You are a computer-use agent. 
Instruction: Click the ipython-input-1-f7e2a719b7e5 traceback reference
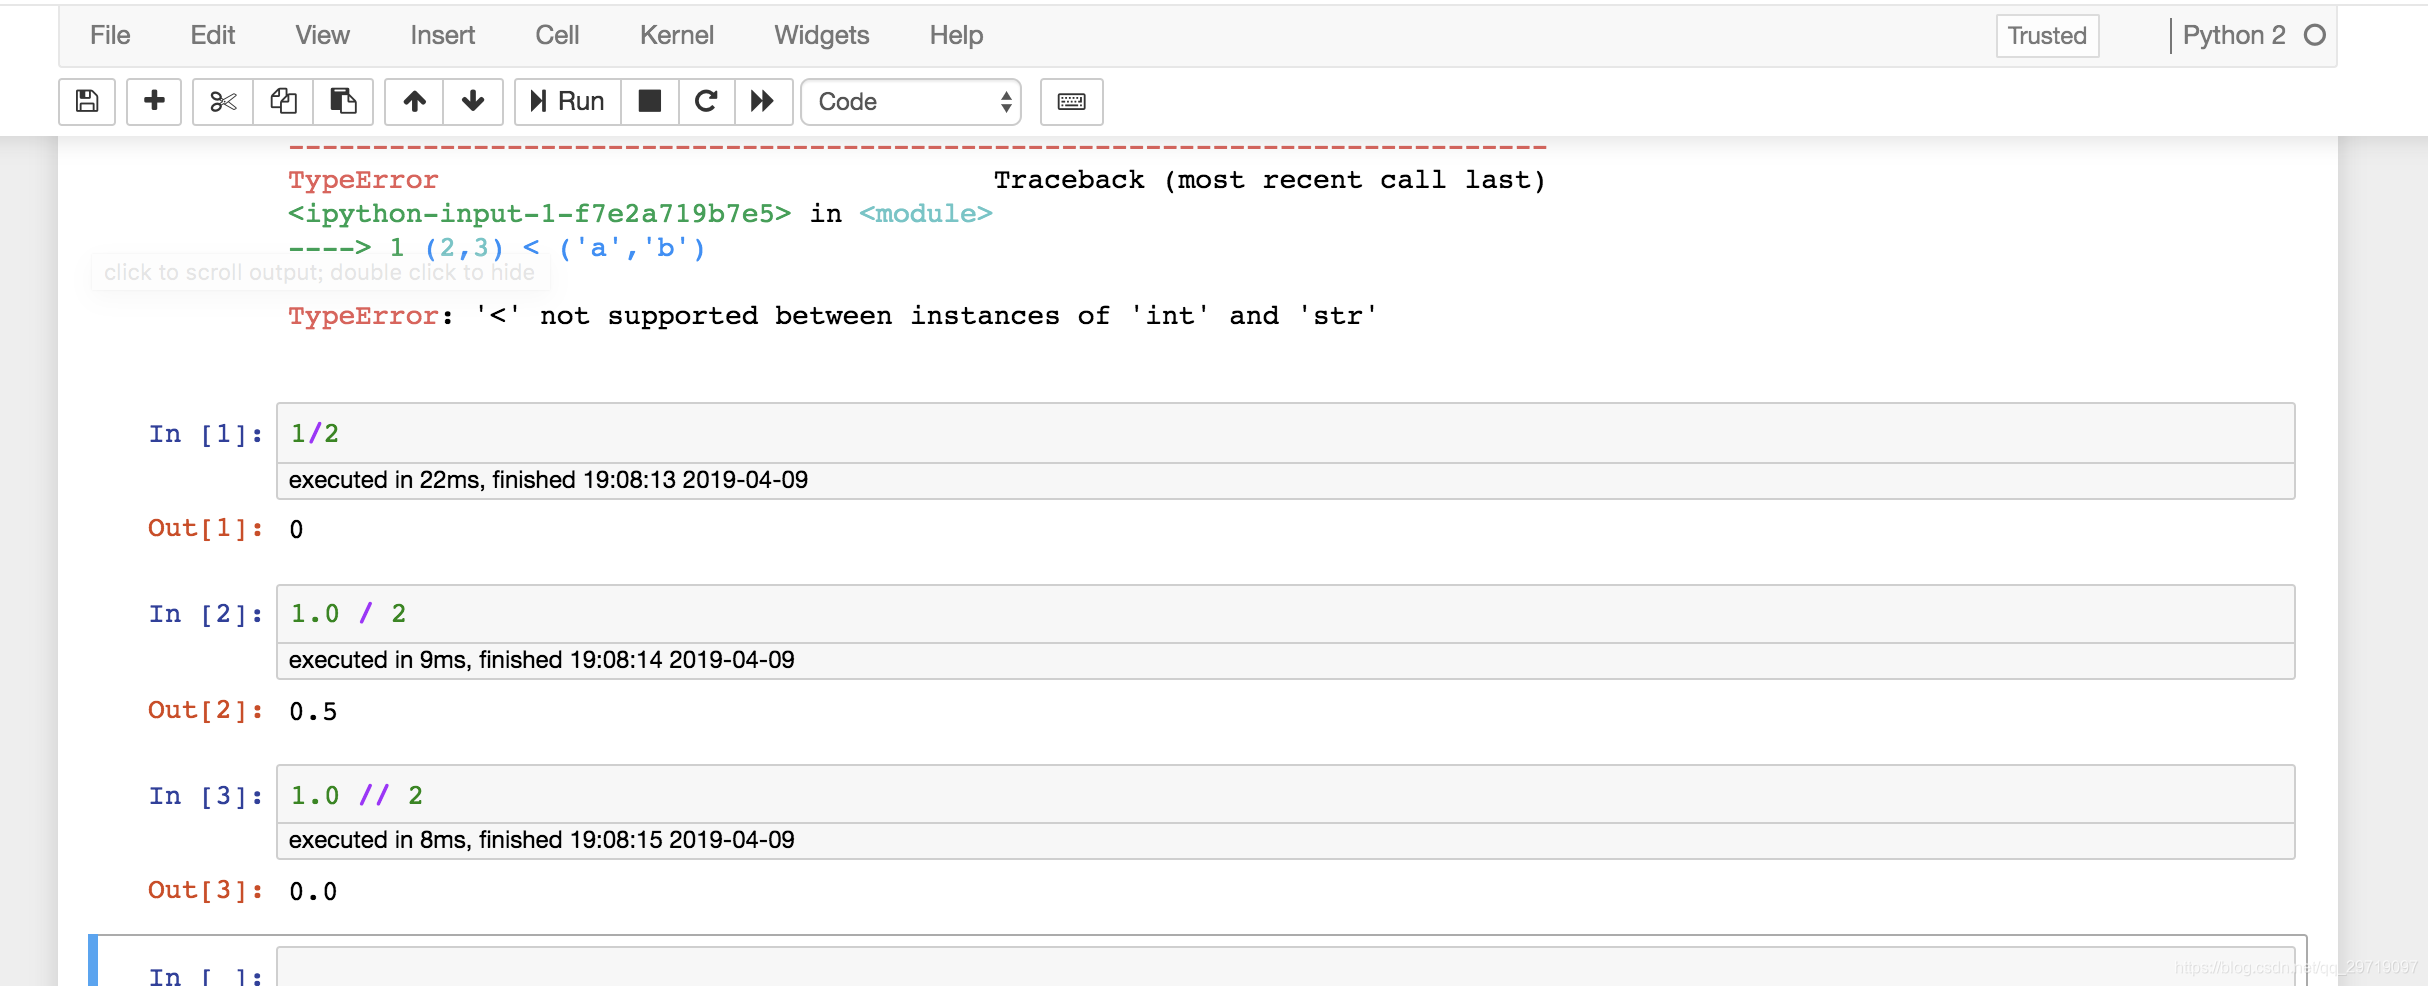coord(540,214)
